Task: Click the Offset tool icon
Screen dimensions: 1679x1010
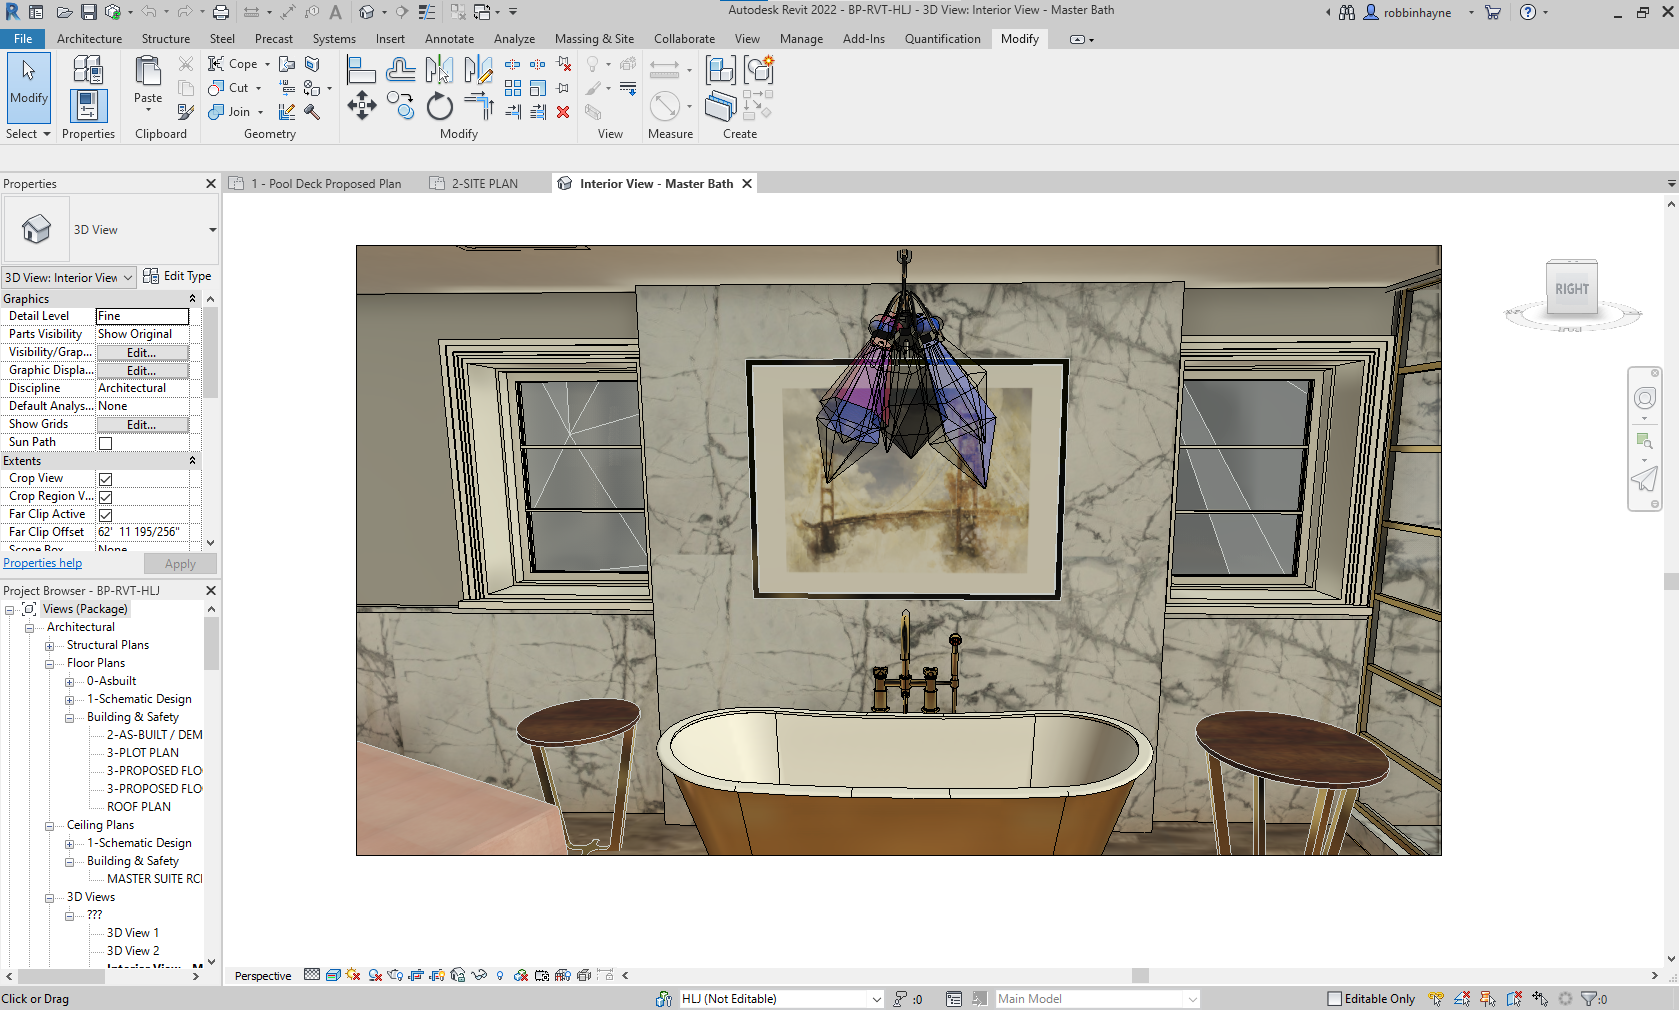Action: tap(400, 70)
